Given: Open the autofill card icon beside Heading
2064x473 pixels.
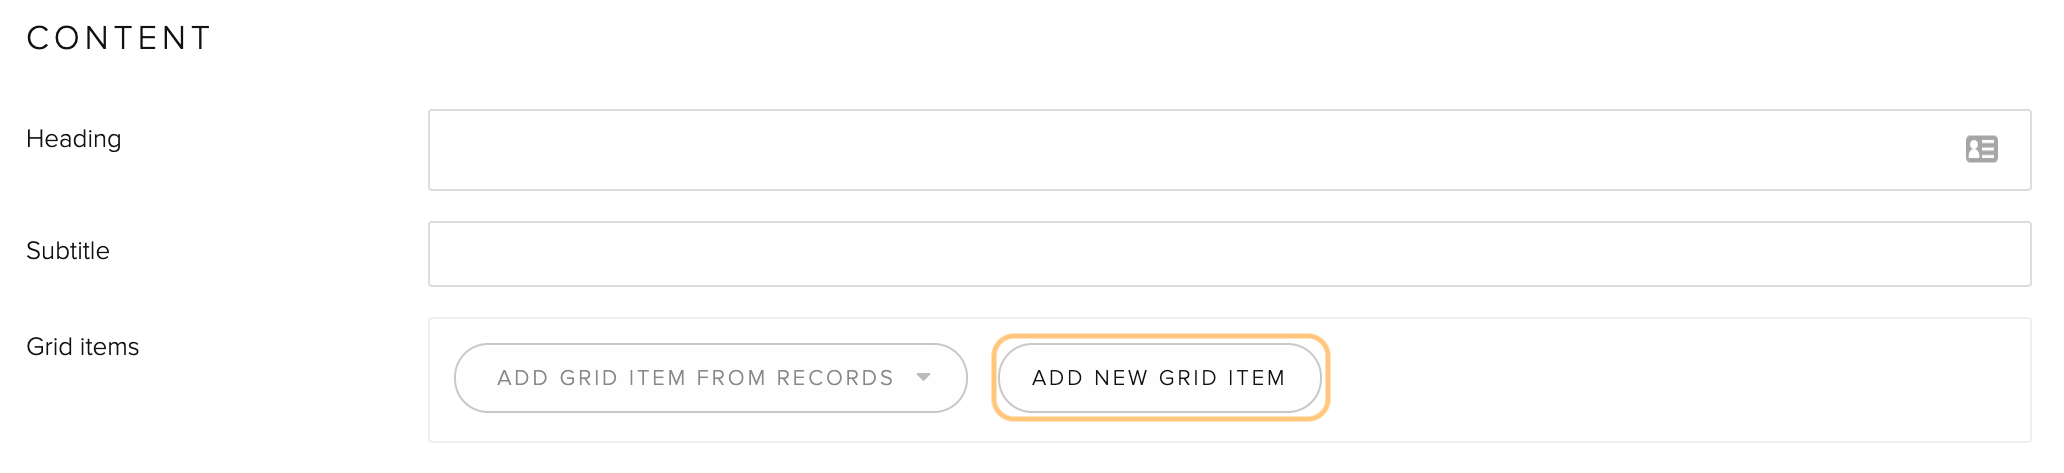Looking at the screenshot, I should (x=1981, y=149).
